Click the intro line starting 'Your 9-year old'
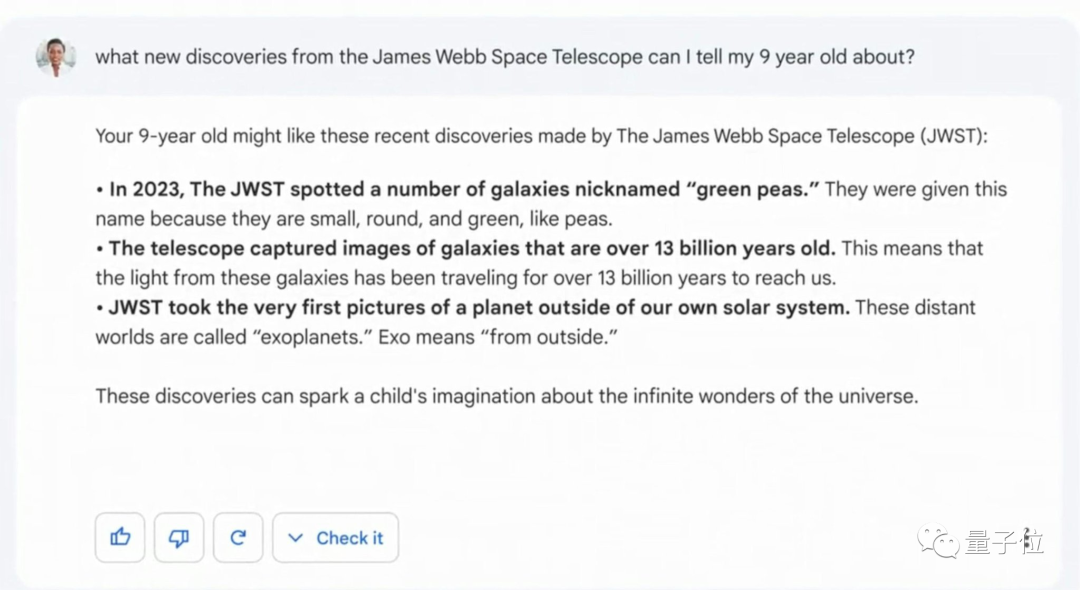The height and width of the screenshot is (590, 1080). tap(540, 136)
